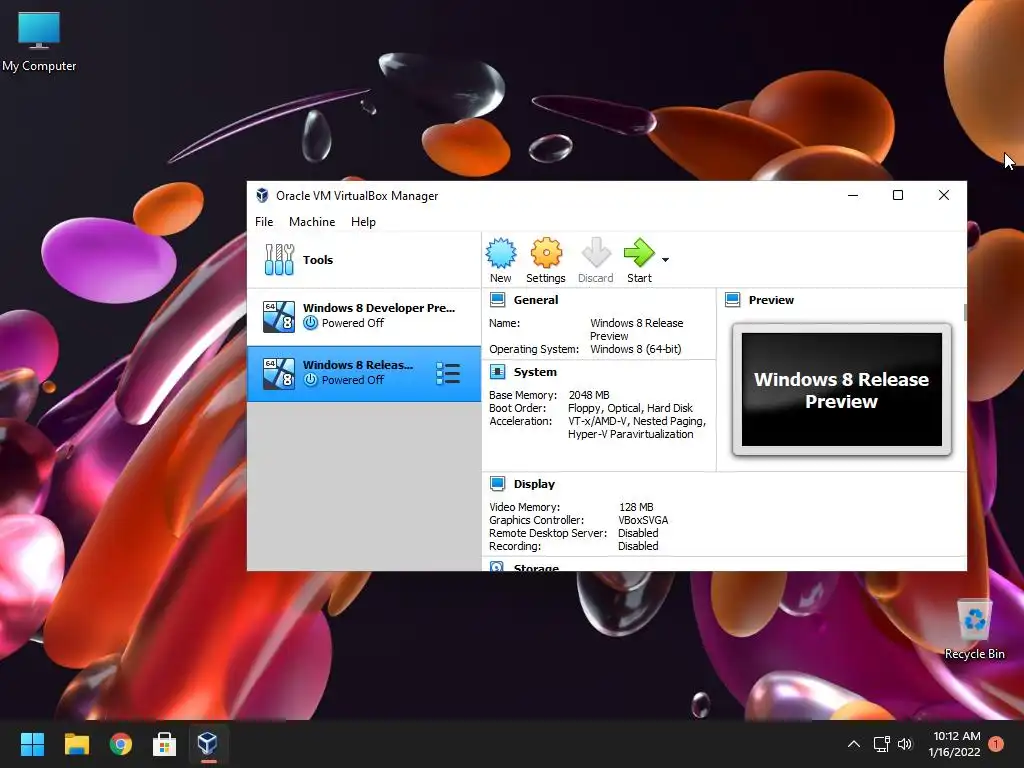This screenshot has height=768, width=1024.
Task: Click the Windows 8 (64-bit) operating system value
Action: 636,349
